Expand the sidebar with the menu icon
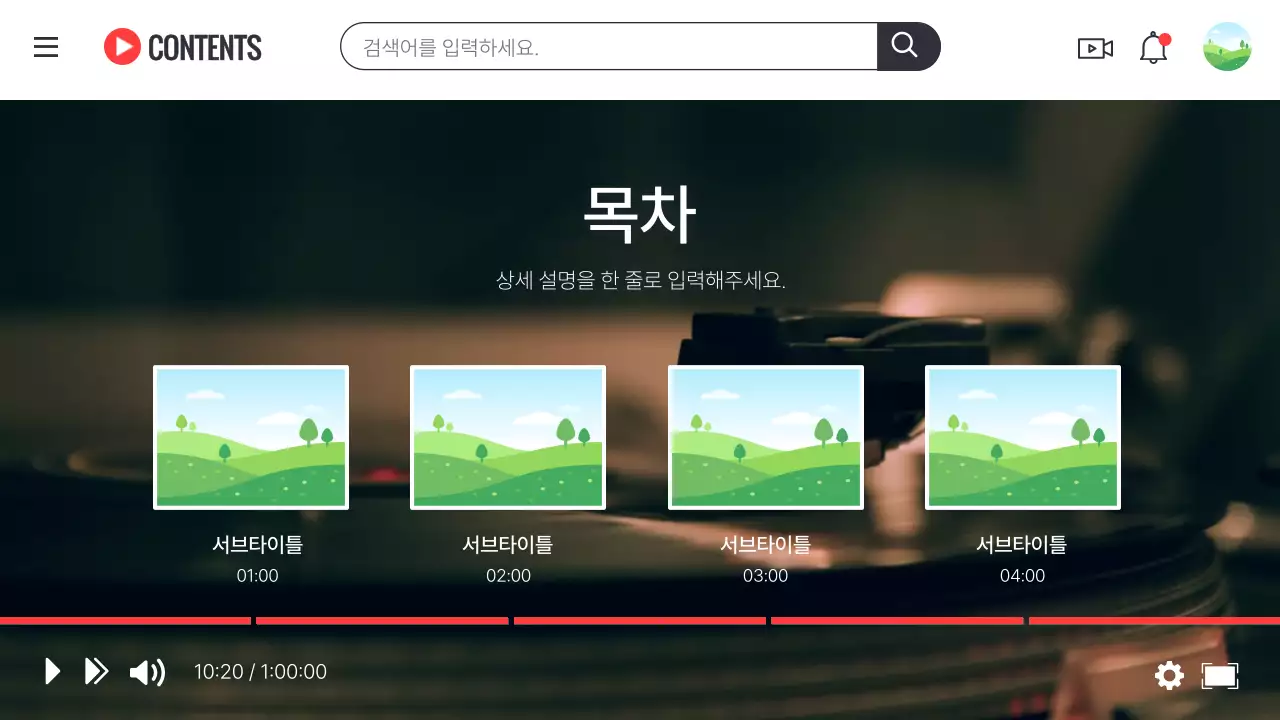Viewport: 1280px width, 720px height. 46,47
